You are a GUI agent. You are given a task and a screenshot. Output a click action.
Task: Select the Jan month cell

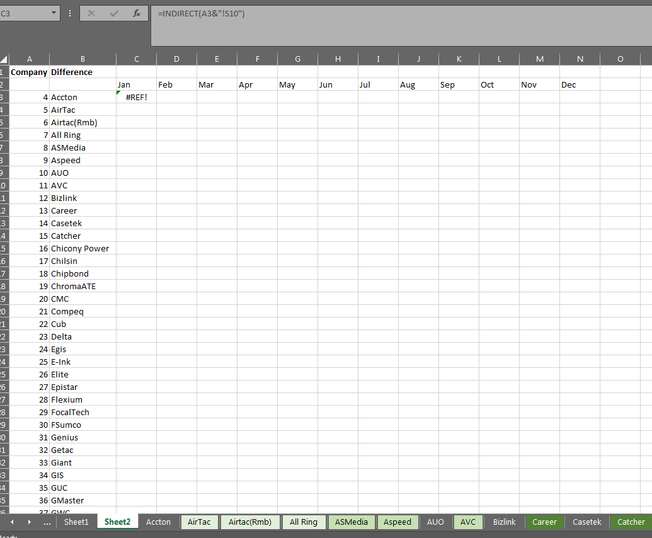[136, 85]
